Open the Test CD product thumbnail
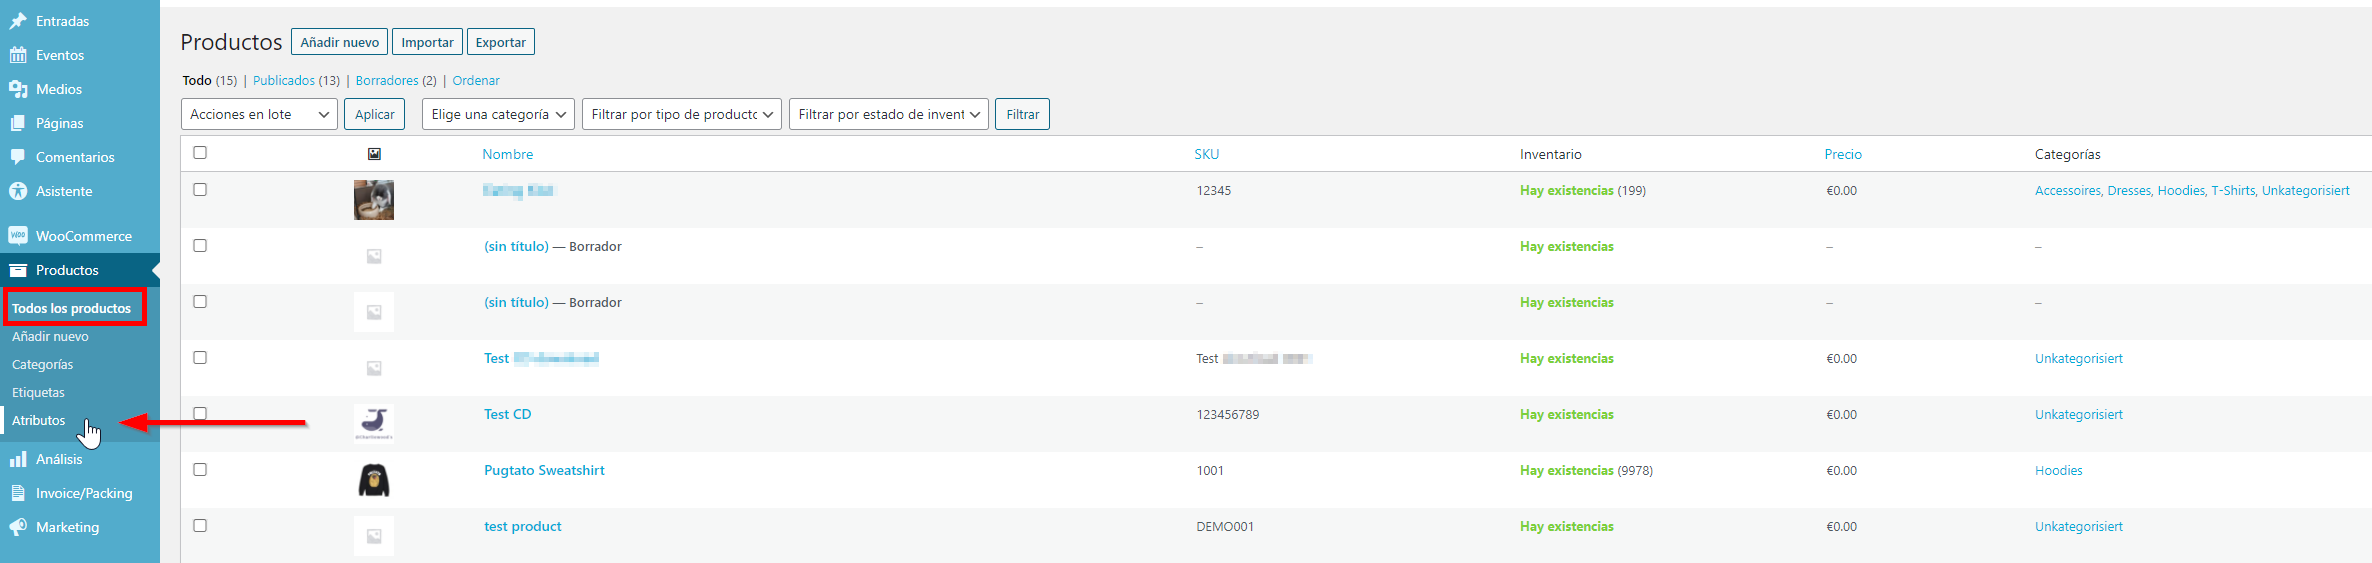2372x563 pixels. [x=374, y=423]
